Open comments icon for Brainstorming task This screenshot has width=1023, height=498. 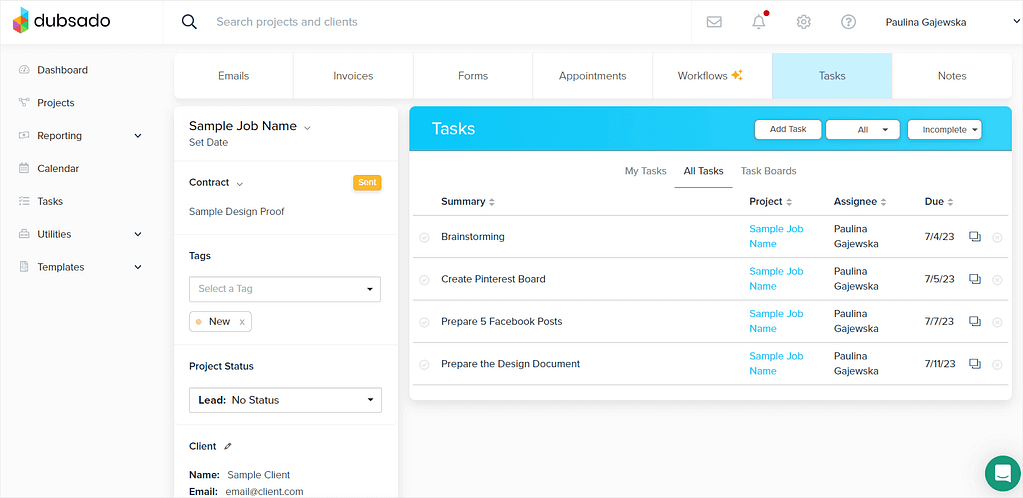975,236
